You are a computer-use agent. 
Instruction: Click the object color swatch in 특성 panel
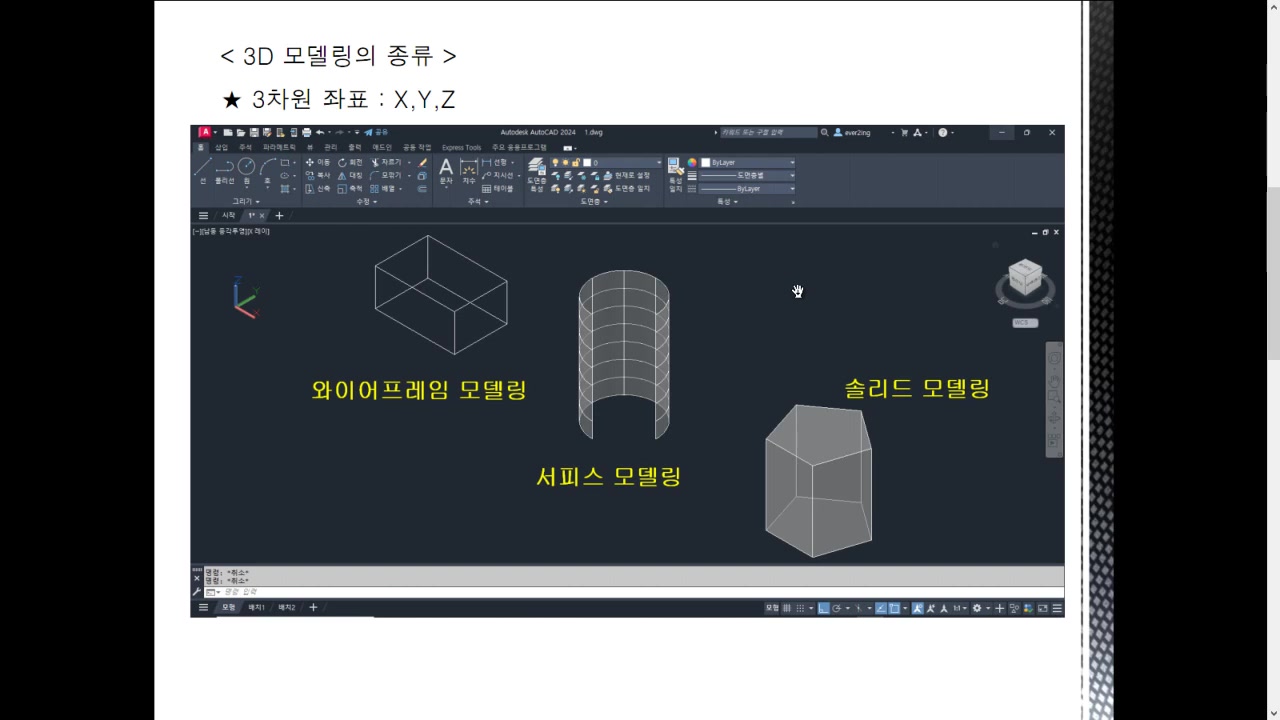coord(706,162)
